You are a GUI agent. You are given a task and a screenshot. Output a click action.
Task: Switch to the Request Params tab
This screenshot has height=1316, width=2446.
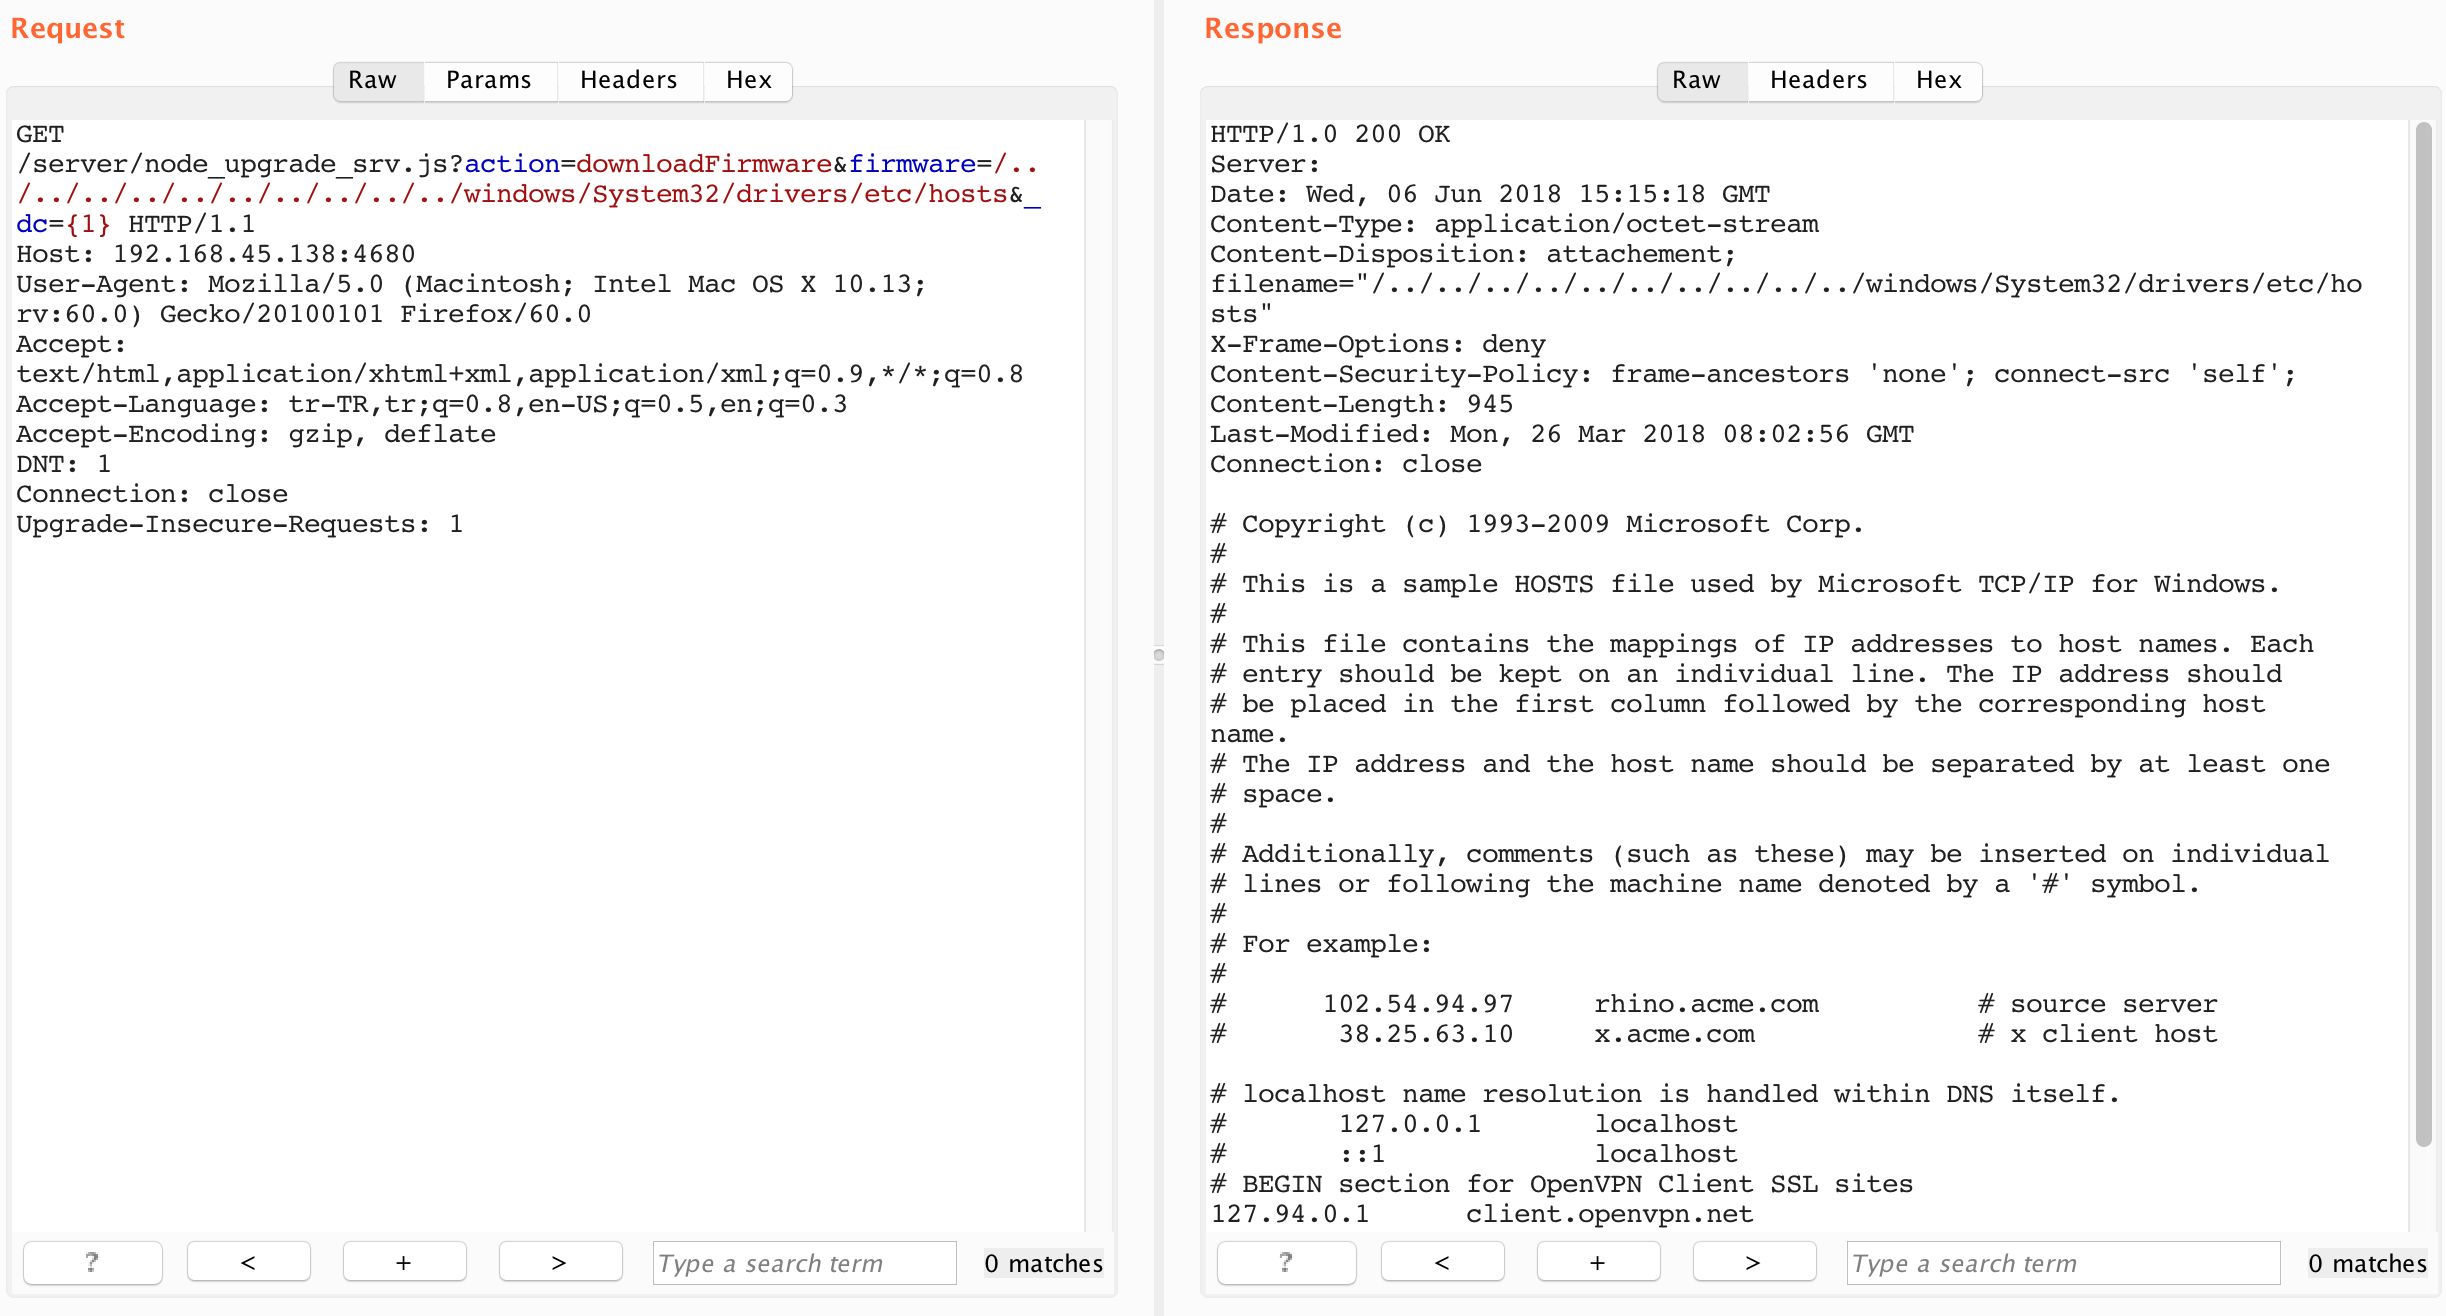click(489, 80)
